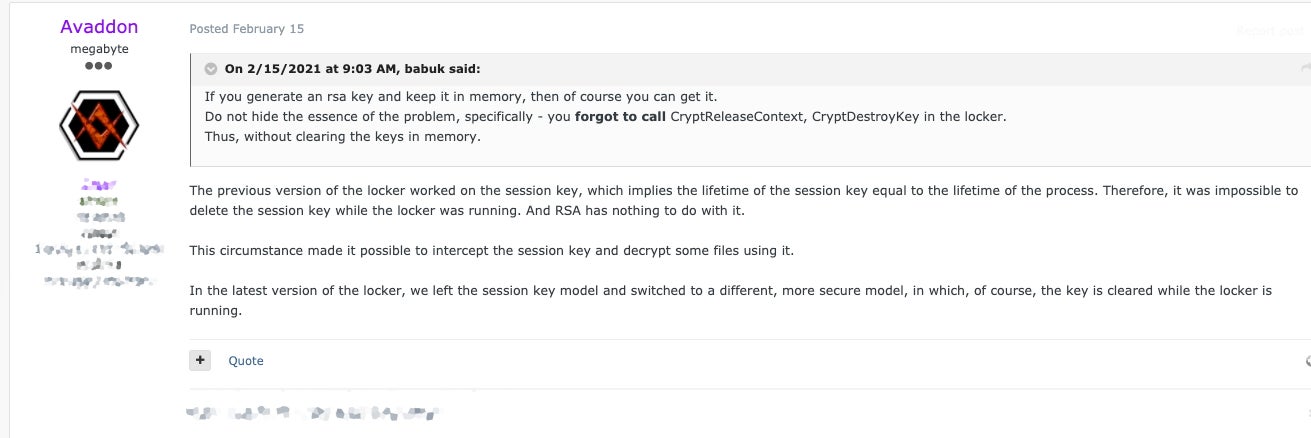
Task: Click the megabyte rank label
Action: tap(99, 48)
